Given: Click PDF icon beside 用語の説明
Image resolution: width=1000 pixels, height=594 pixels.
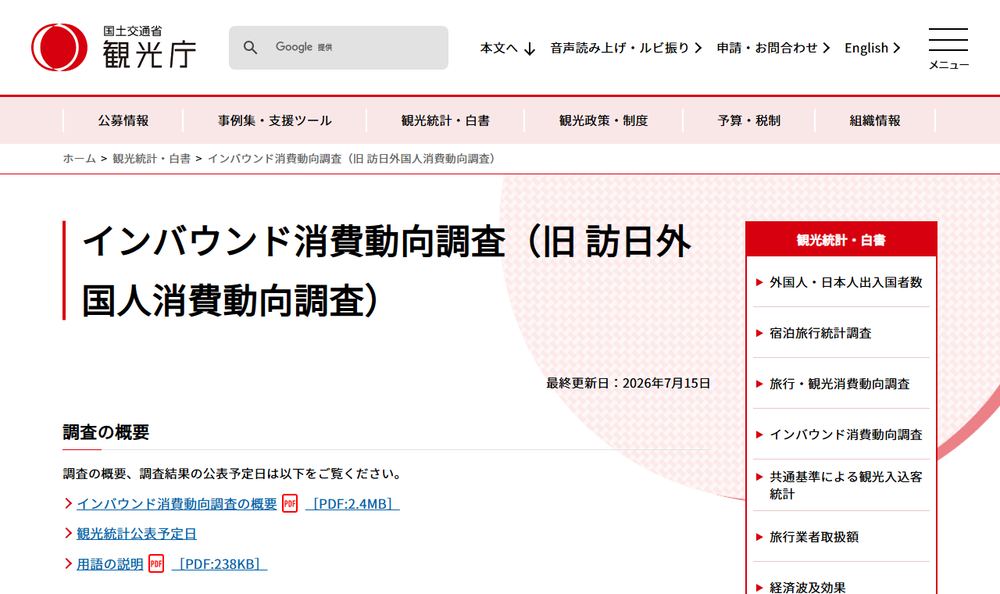Looking at the screenshot, I should 156,563.
